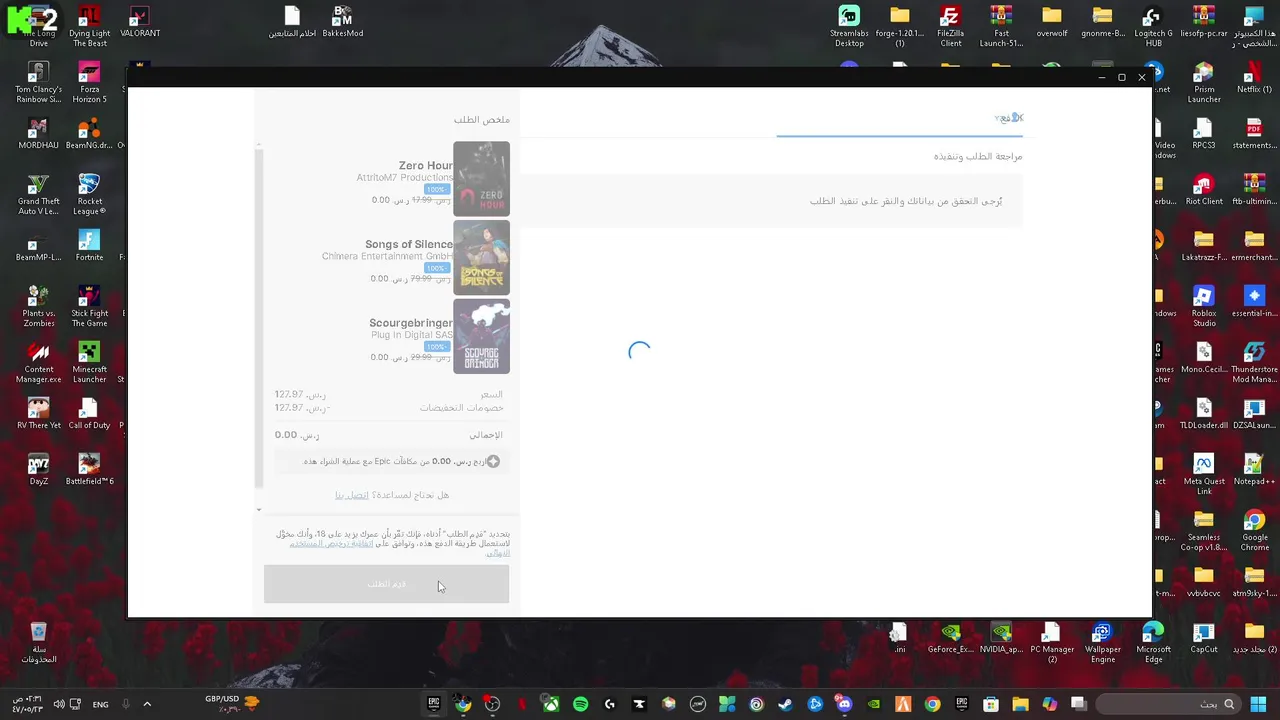Click the Zero Hour game thumbnail
The width and height of the screenshot is (1280, 720).
click(481, 179)
